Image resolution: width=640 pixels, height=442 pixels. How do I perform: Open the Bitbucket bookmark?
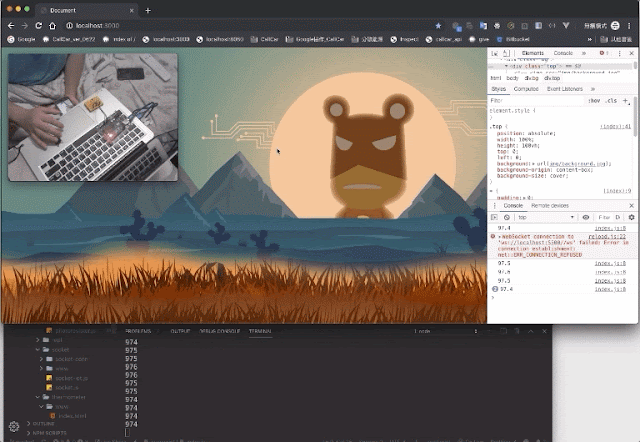[x=513, y=40]
